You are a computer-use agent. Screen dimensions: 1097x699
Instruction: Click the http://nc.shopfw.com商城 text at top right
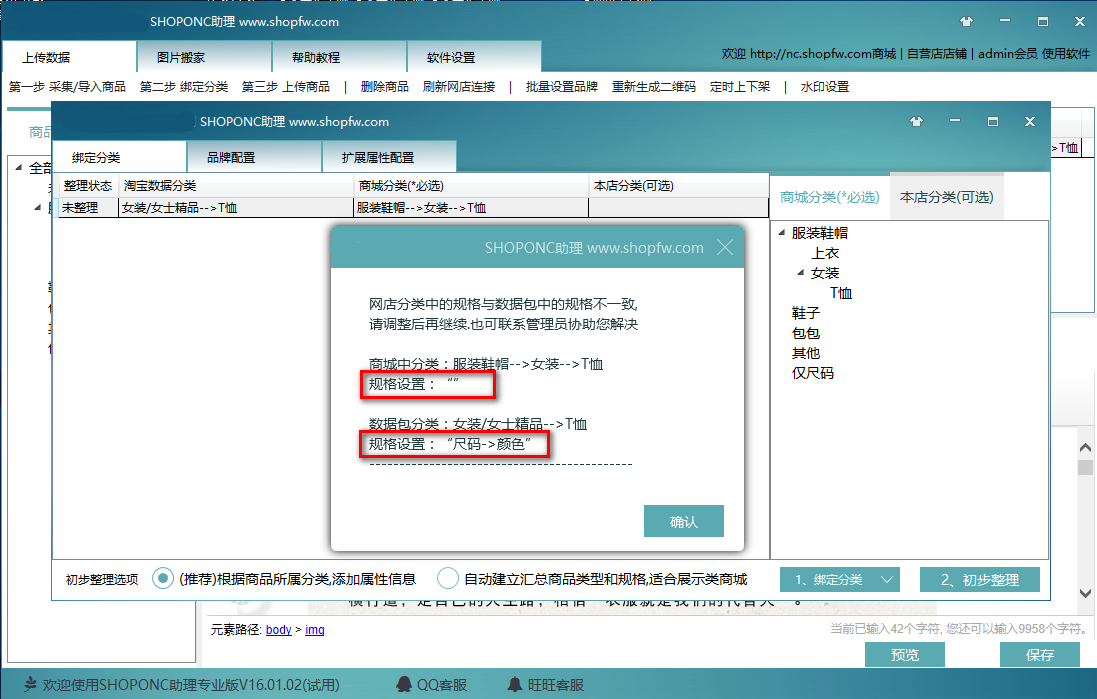coord(823,54)
